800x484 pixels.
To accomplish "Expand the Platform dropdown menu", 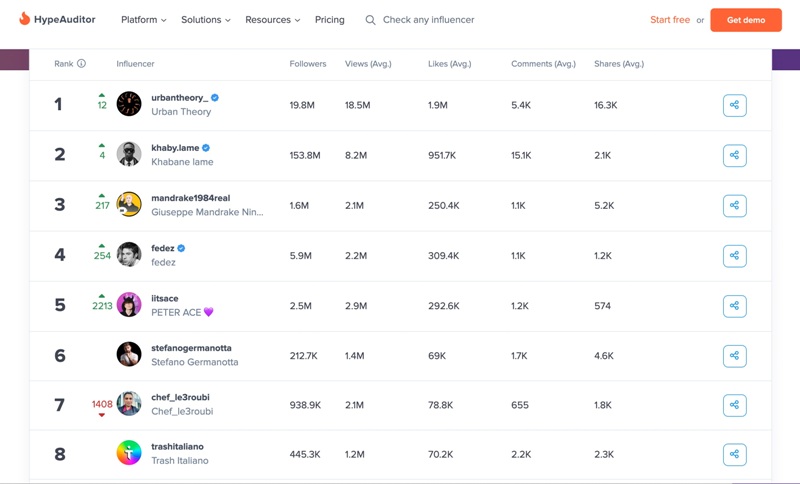I will pos(143,20).
